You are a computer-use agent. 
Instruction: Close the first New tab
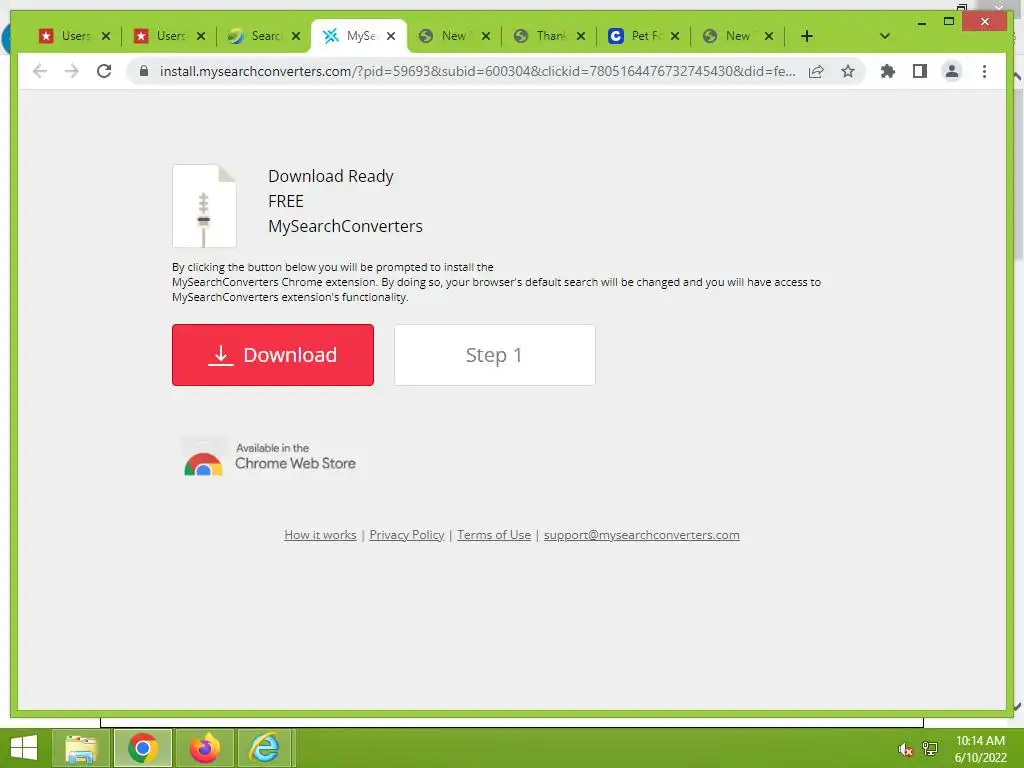486,36
